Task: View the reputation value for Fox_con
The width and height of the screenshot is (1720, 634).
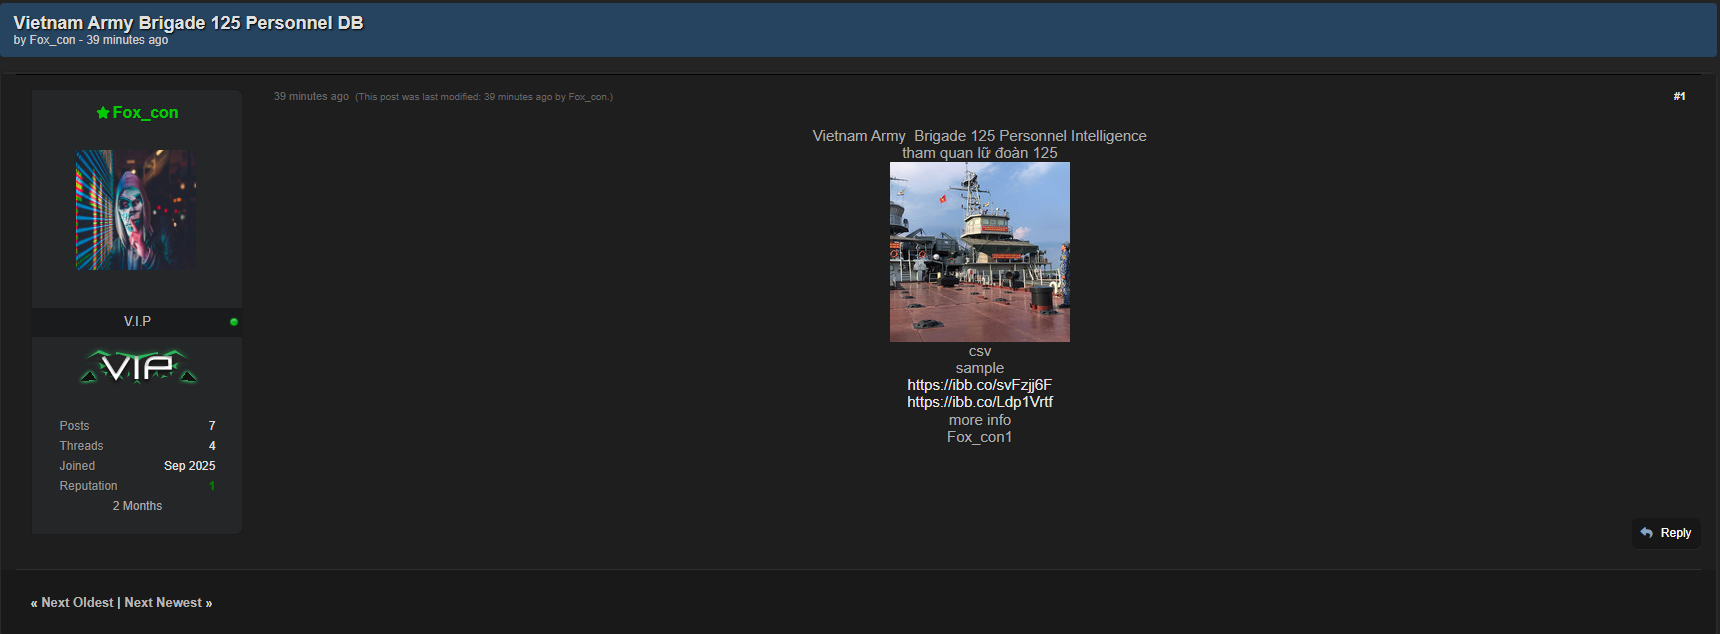Action: click(212, 486)
